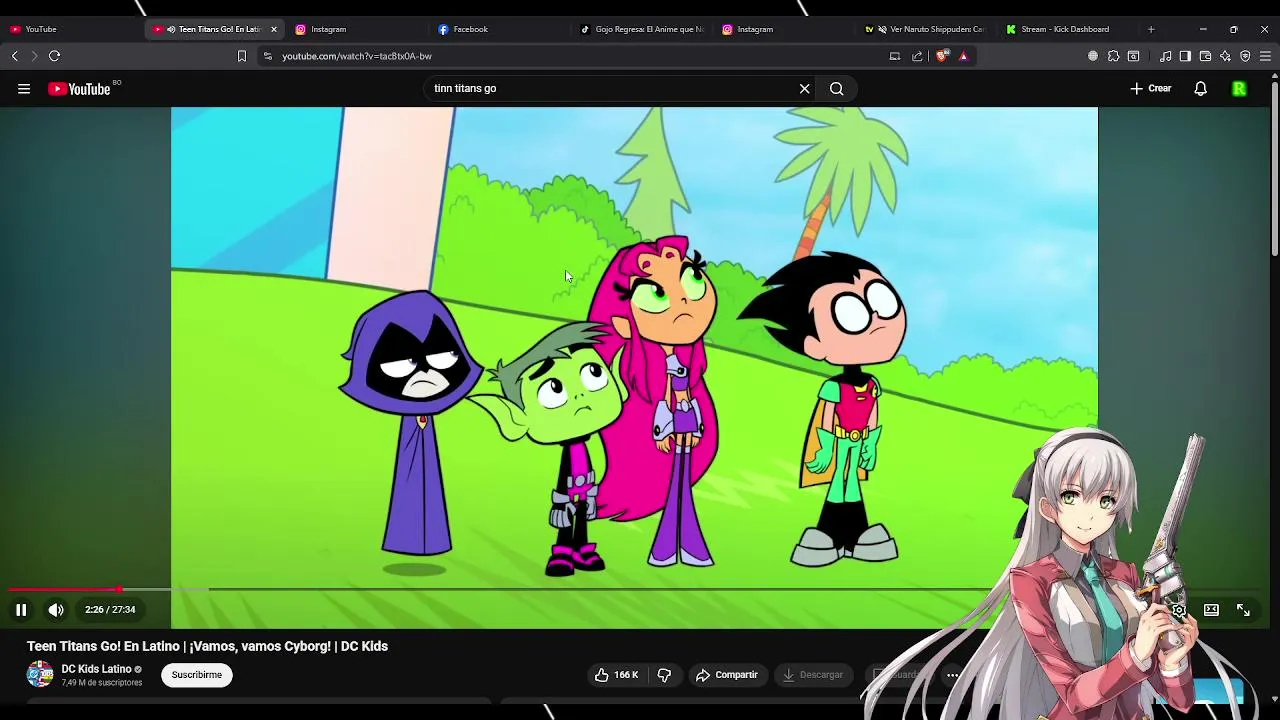The width and height of the screenshot is (1280, 720).
Task: Switch the video to fullscreen
Action: (1243, 610)
